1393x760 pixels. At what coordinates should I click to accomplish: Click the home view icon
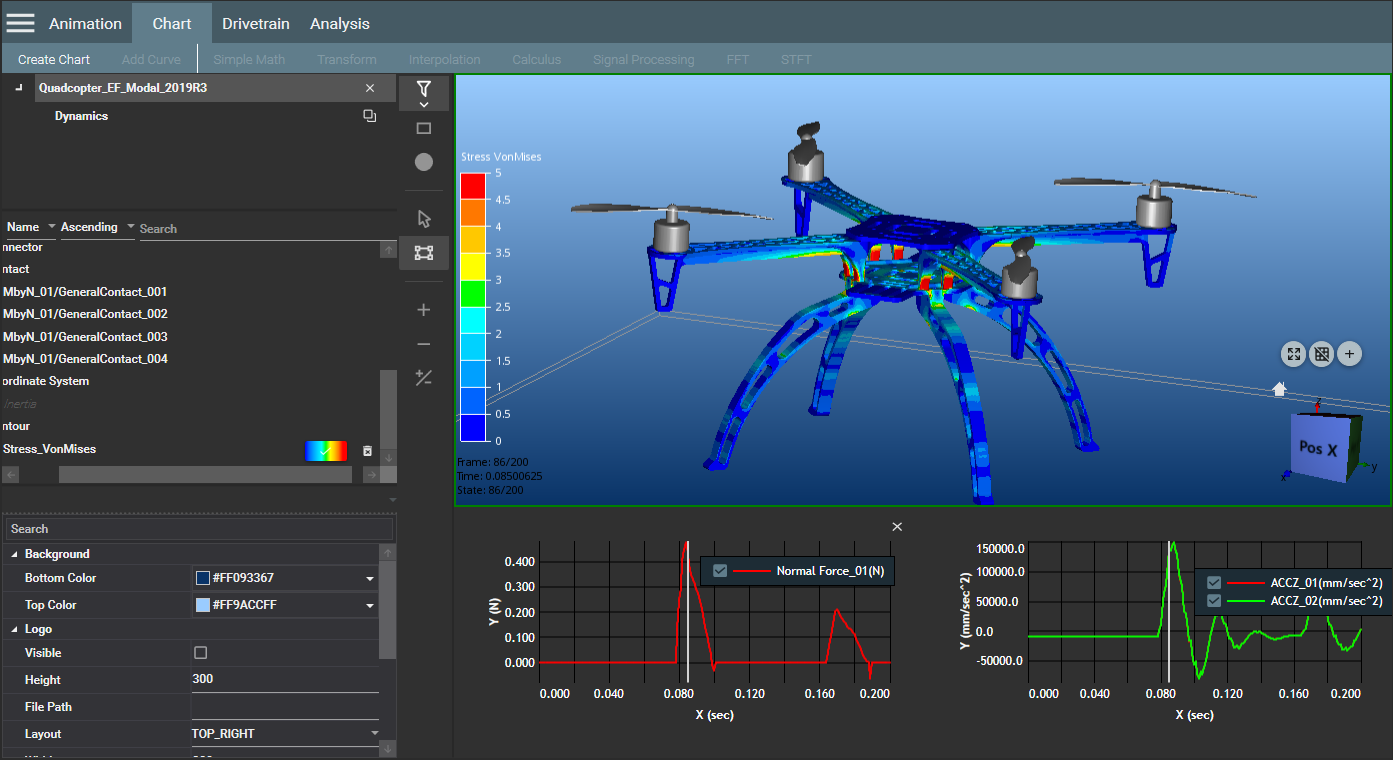(1279, 389)
